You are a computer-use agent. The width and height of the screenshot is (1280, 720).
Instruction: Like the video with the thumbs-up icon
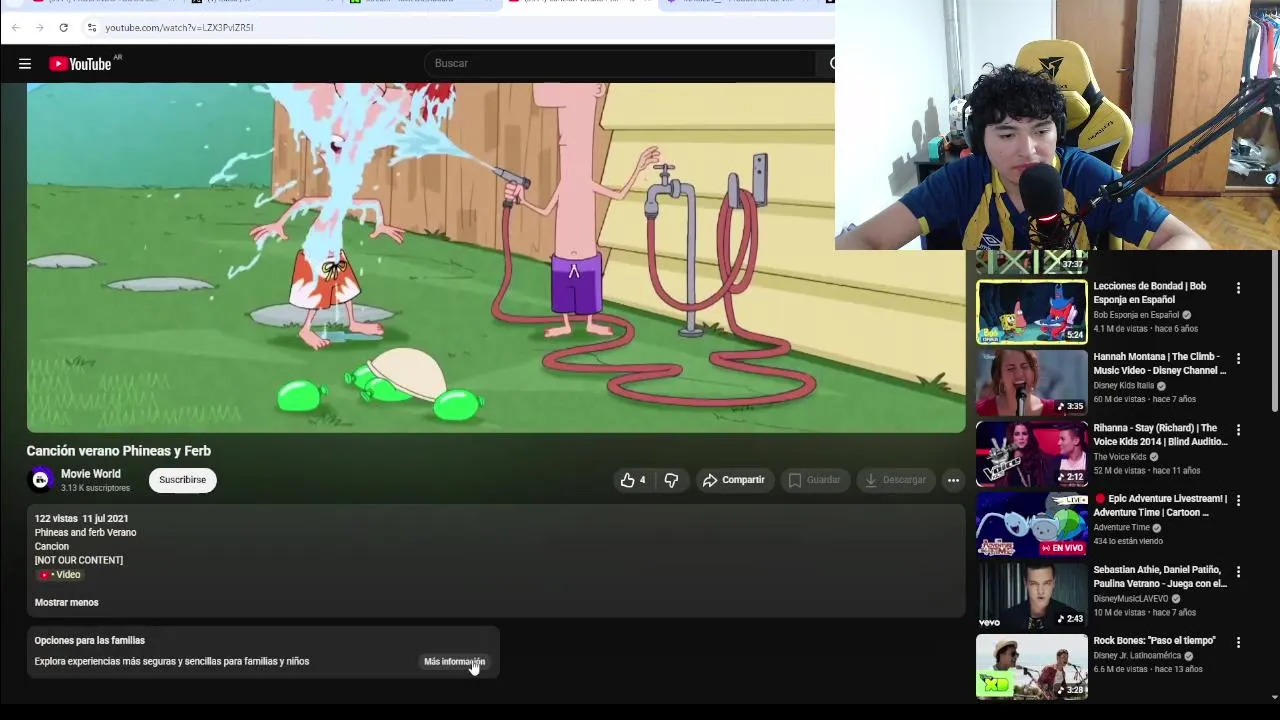[x=633, y=480]
